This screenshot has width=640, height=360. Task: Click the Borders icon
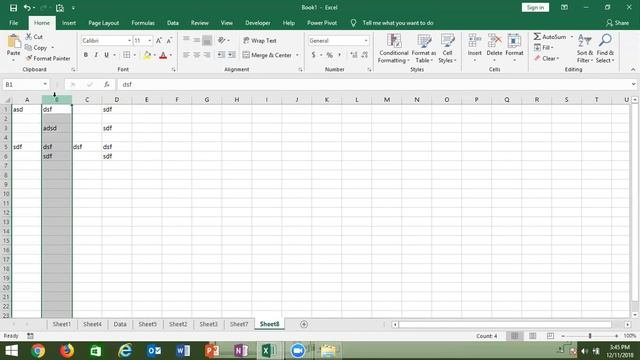click(127, 55)
